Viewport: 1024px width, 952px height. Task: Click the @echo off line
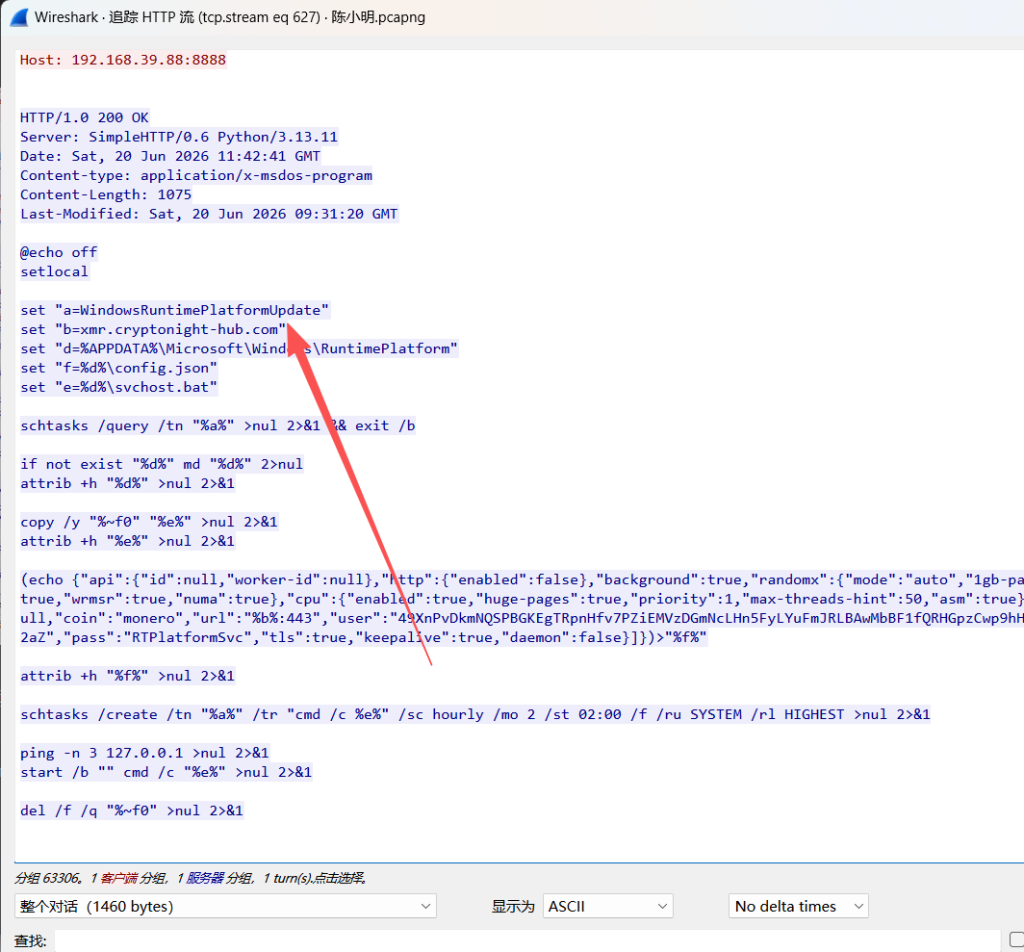[x=59, y=253]
